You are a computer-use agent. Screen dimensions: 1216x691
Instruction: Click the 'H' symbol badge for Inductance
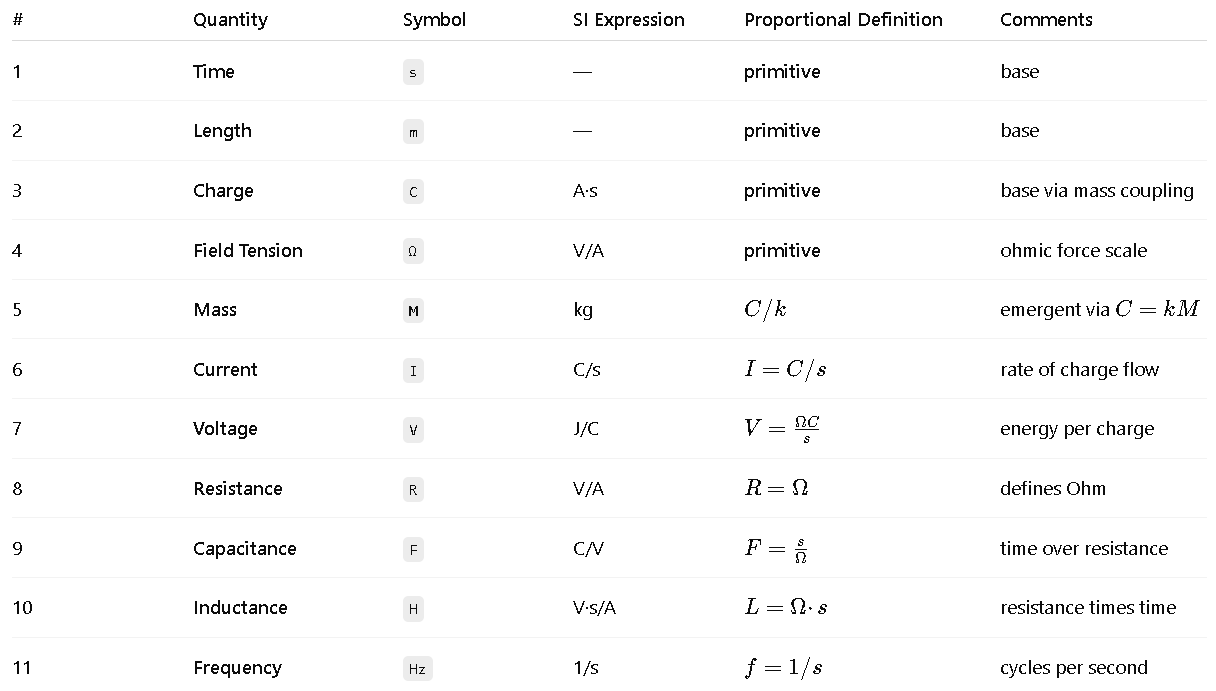coord(413,609)
